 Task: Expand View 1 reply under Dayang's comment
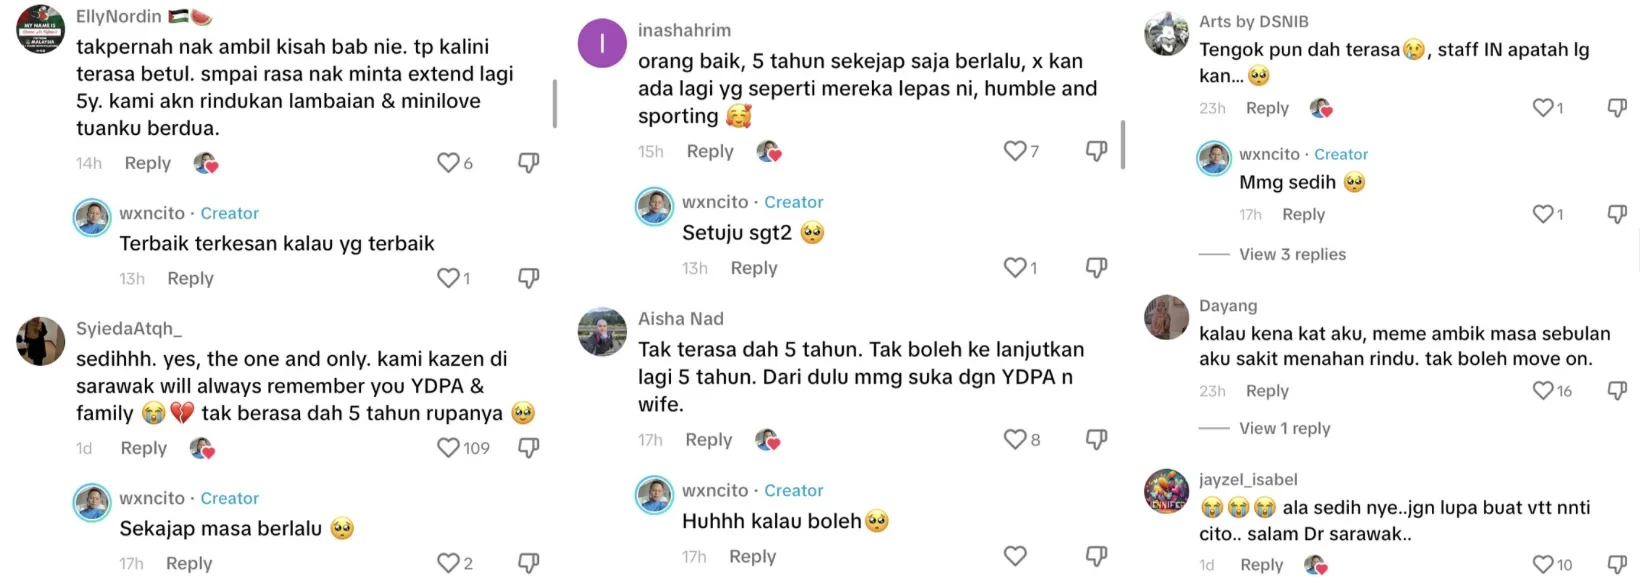point(1284,429)
